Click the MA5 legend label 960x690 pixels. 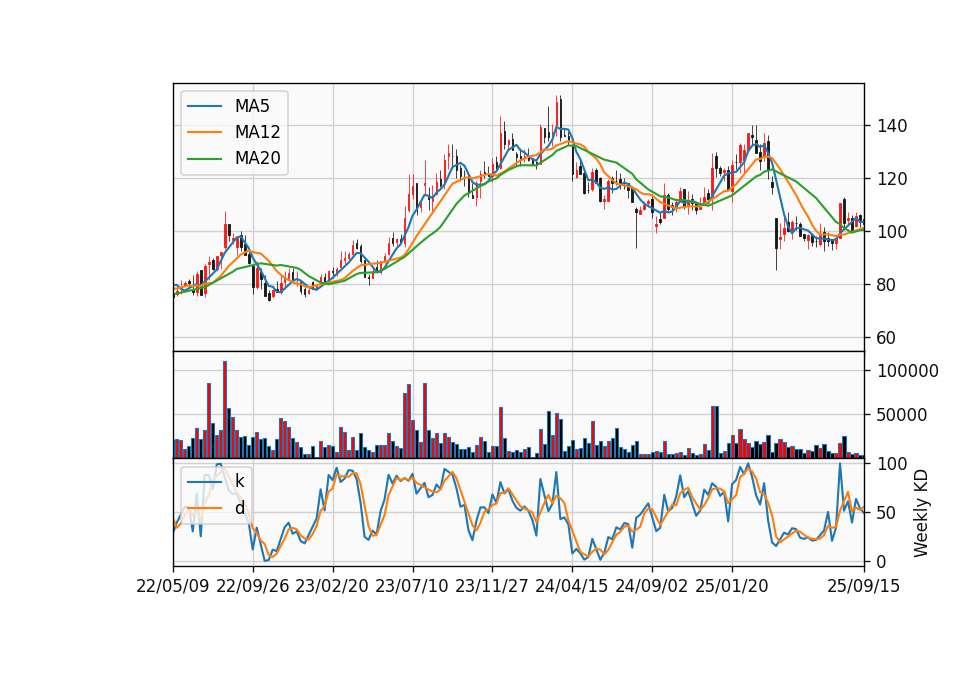coord(252,106)
